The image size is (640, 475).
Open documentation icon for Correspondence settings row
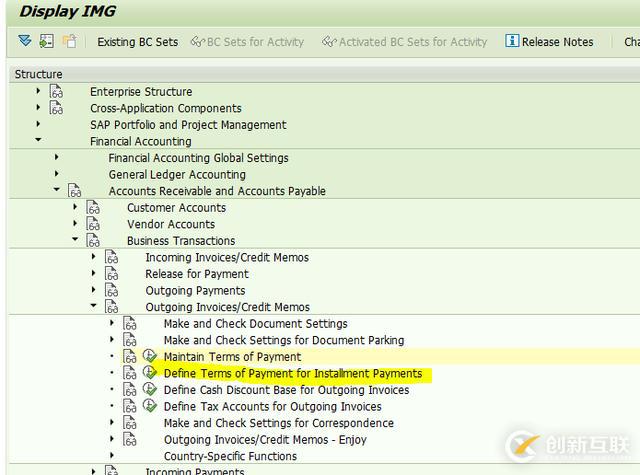pos(130,423)
